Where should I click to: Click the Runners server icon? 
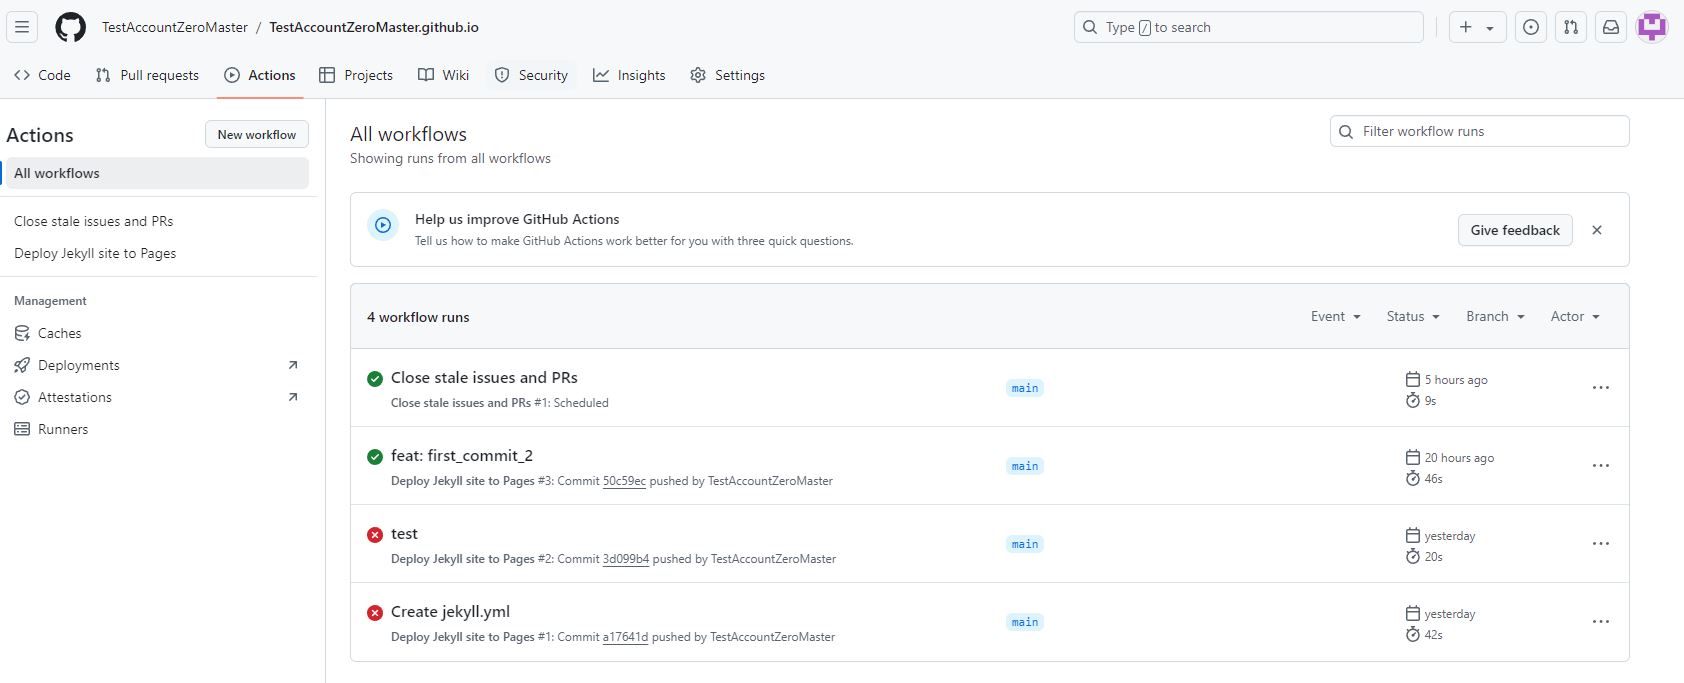(22, 429)
